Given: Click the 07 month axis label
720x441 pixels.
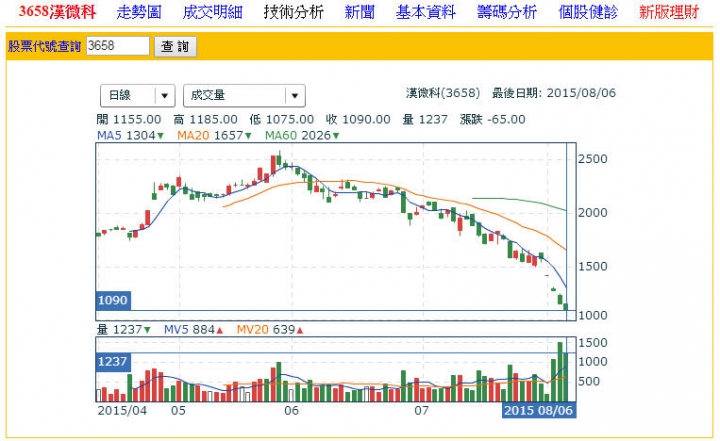Looking at the screenshot, I should click(422, 410).
